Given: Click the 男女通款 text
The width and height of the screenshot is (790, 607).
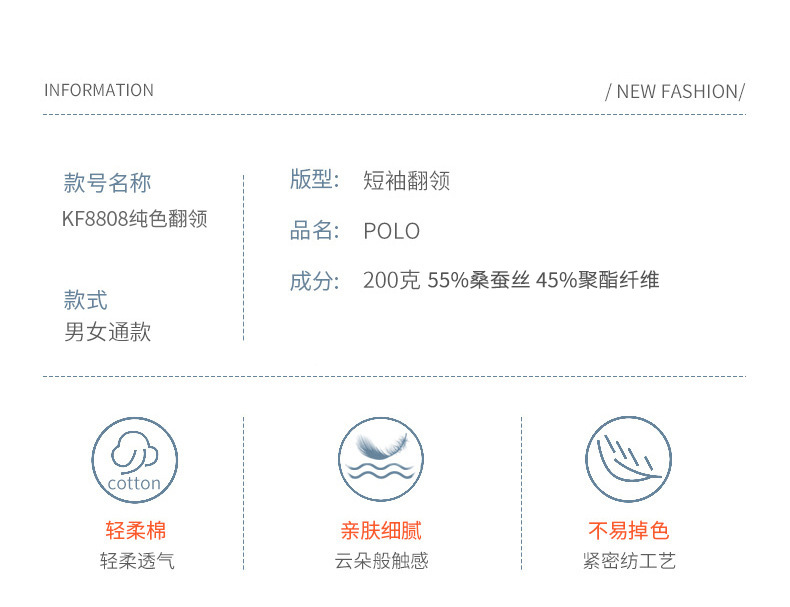Looking at the screenshot, I should tap(107, 332).
